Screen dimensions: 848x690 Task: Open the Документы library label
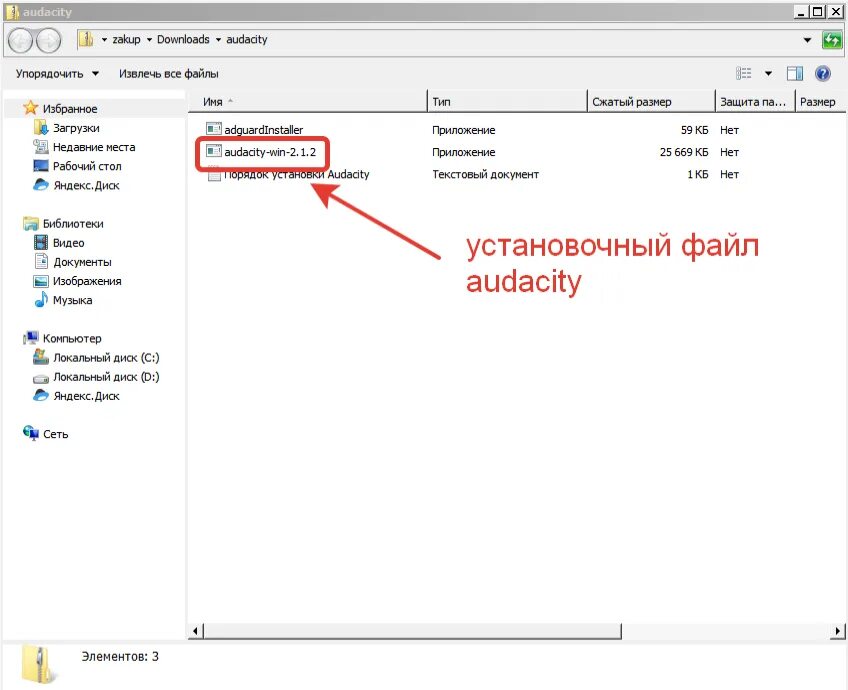[x=82, y=262]
